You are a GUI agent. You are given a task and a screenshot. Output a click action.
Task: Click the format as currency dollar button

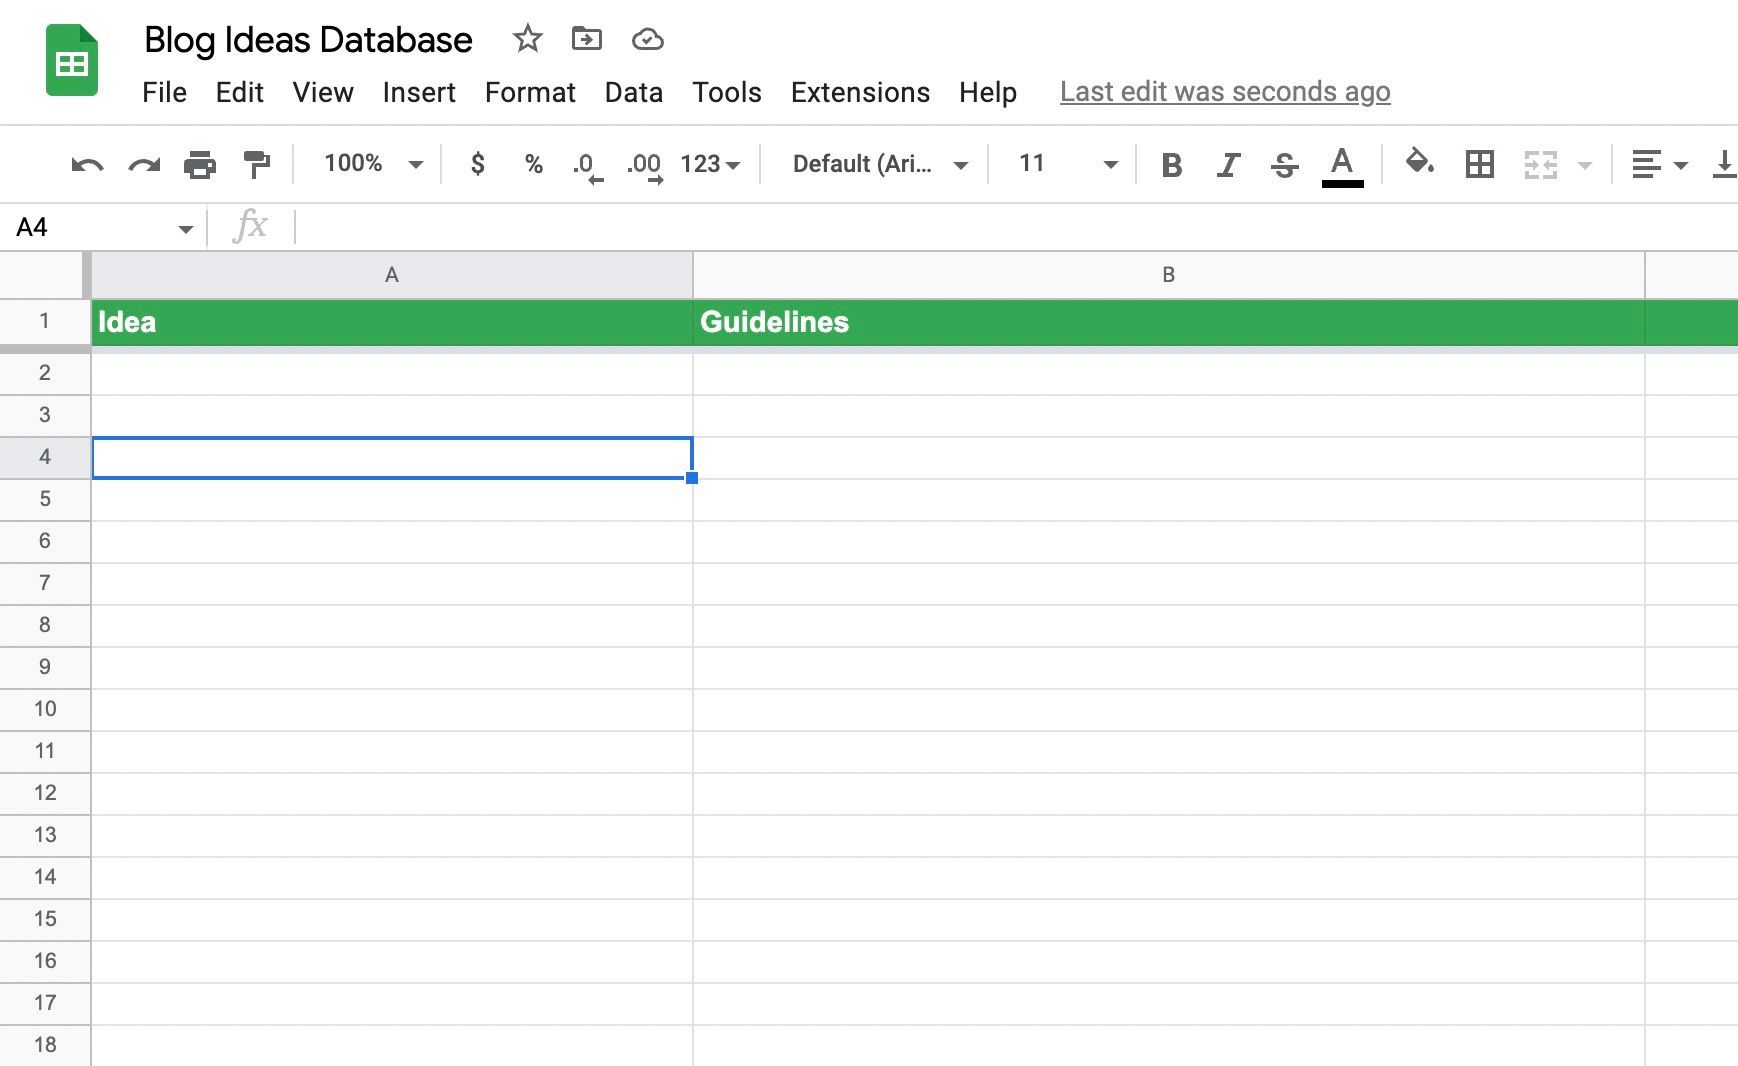tap(478, 164)
